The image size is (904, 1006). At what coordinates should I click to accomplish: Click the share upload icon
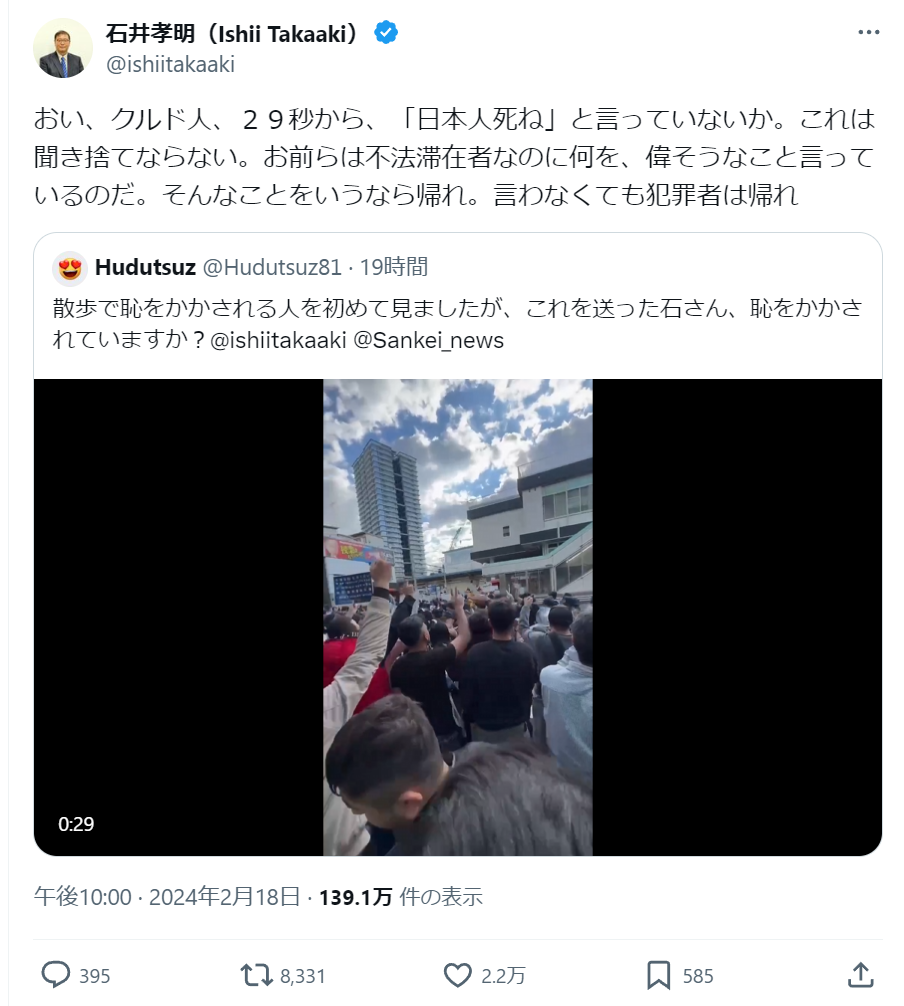[x=860, y=975]
